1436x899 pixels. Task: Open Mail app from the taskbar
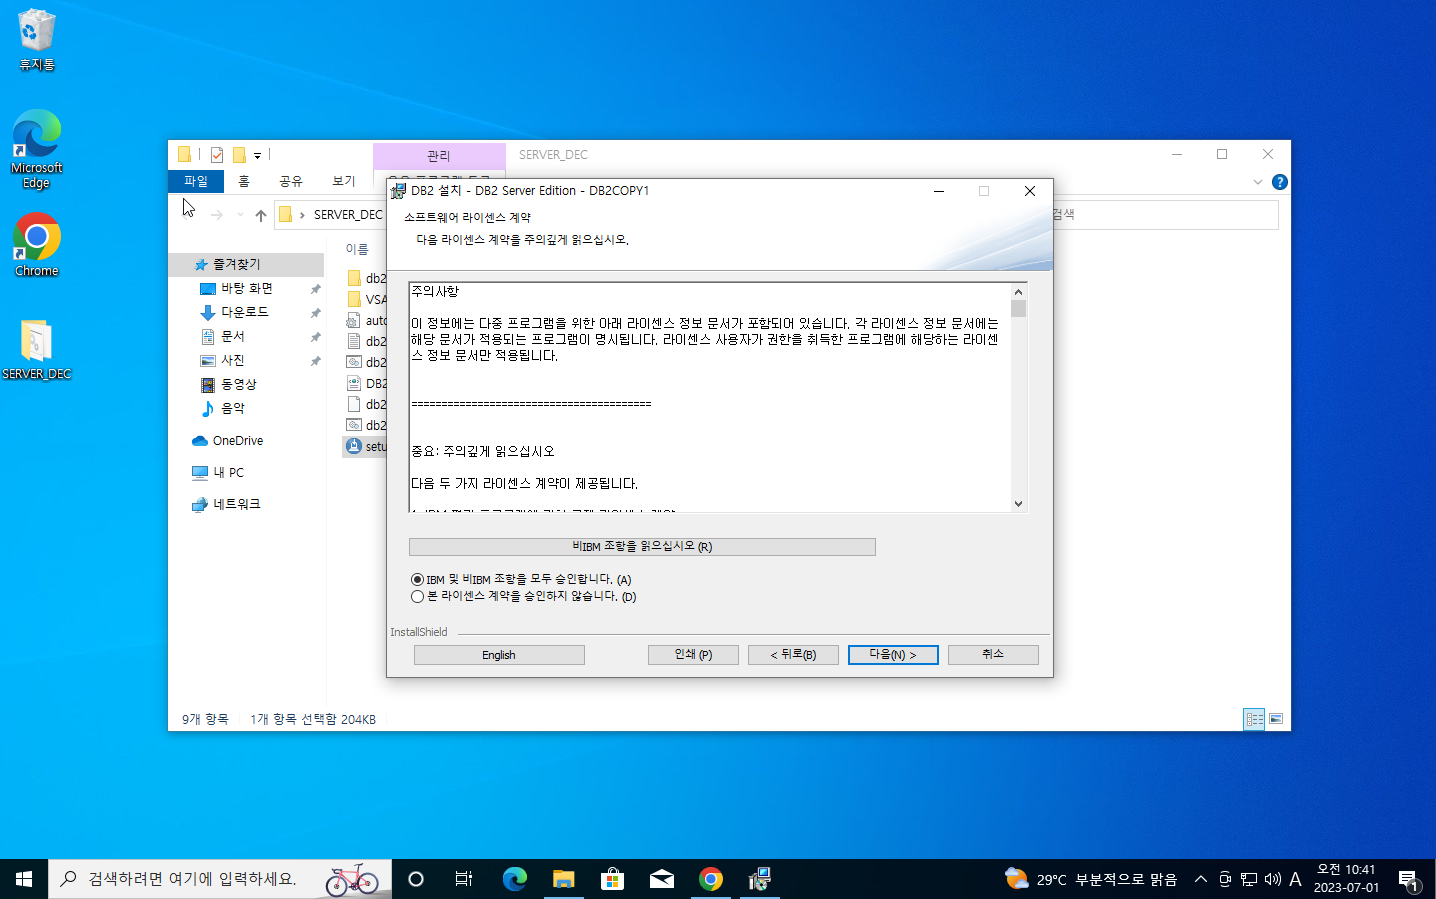[662, 879]
